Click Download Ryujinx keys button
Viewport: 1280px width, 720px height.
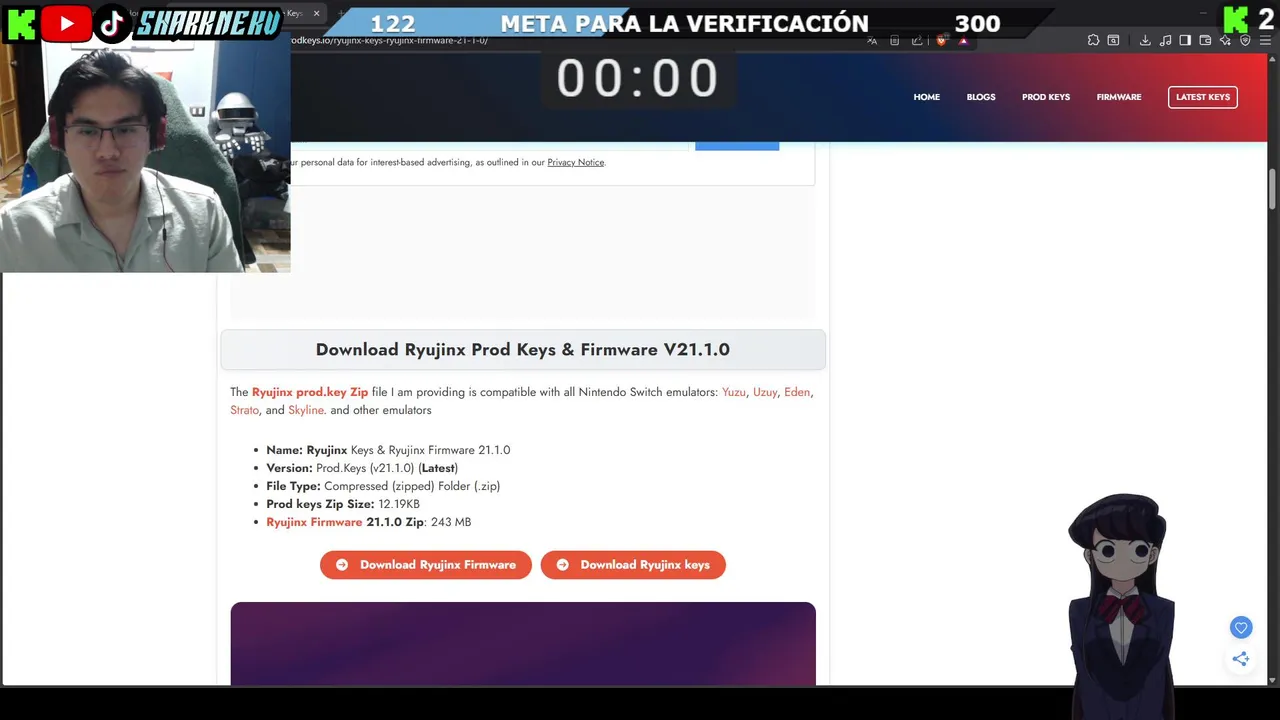633,565
